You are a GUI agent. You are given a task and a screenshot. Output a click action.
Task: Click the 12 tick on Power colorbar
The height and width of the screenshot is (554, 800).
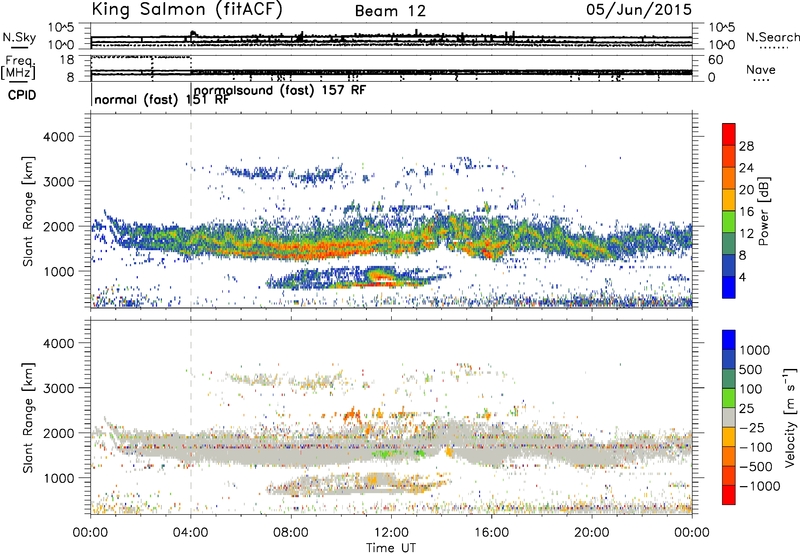(x=746, y=233)
